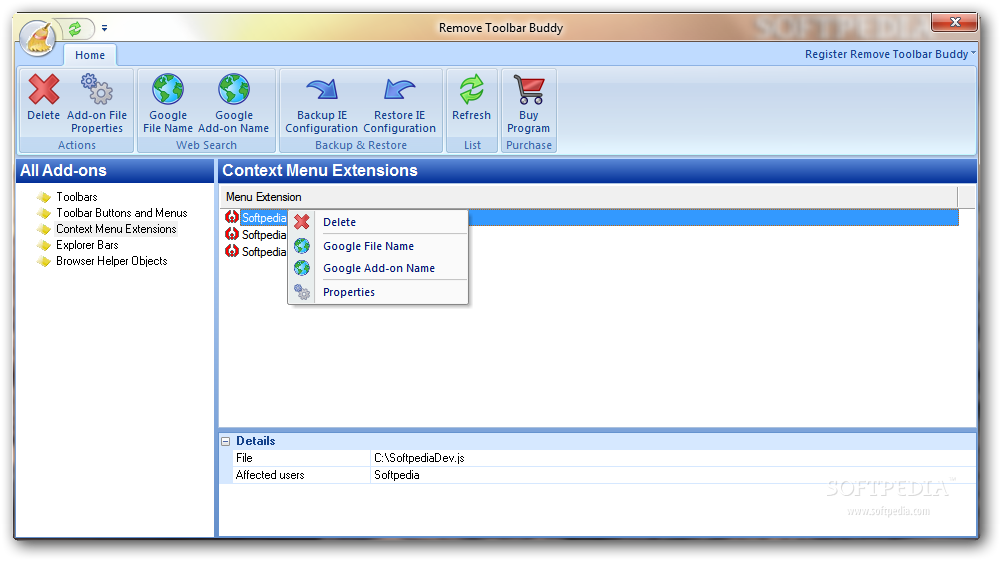Open the quick access toolbar customize arrow
Viewport: 1001px width, 561px height.
coord(104,28)
